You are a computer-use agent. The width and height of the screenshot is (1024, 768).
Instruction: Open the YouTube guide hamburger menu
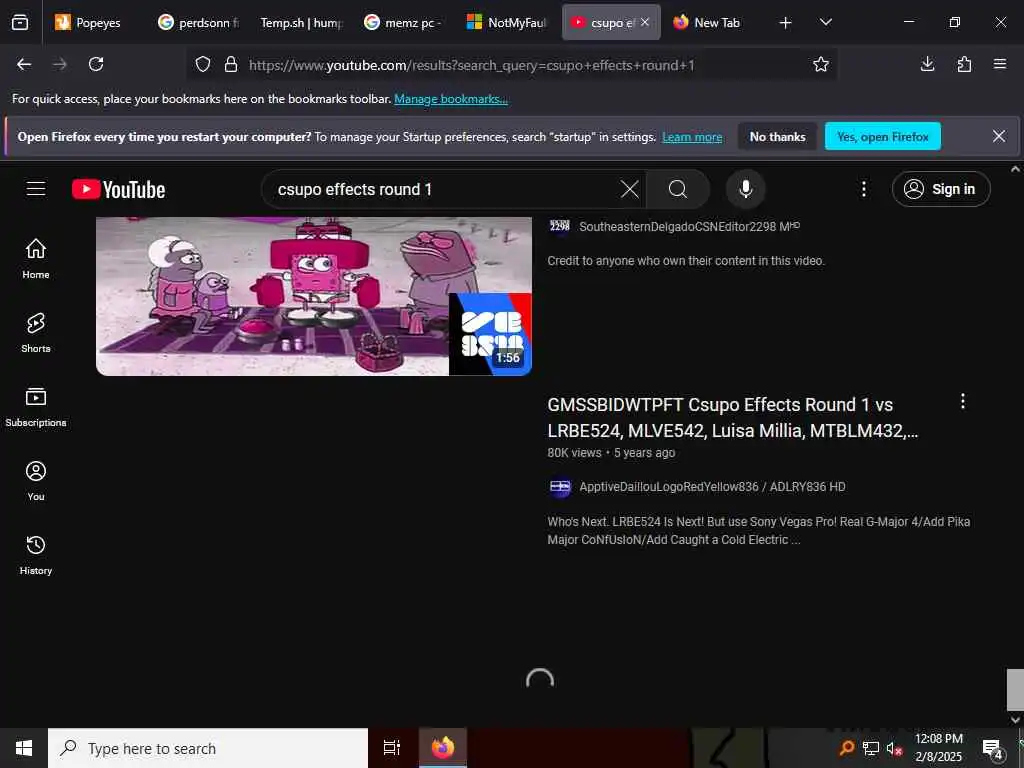(x=36, y=189)
